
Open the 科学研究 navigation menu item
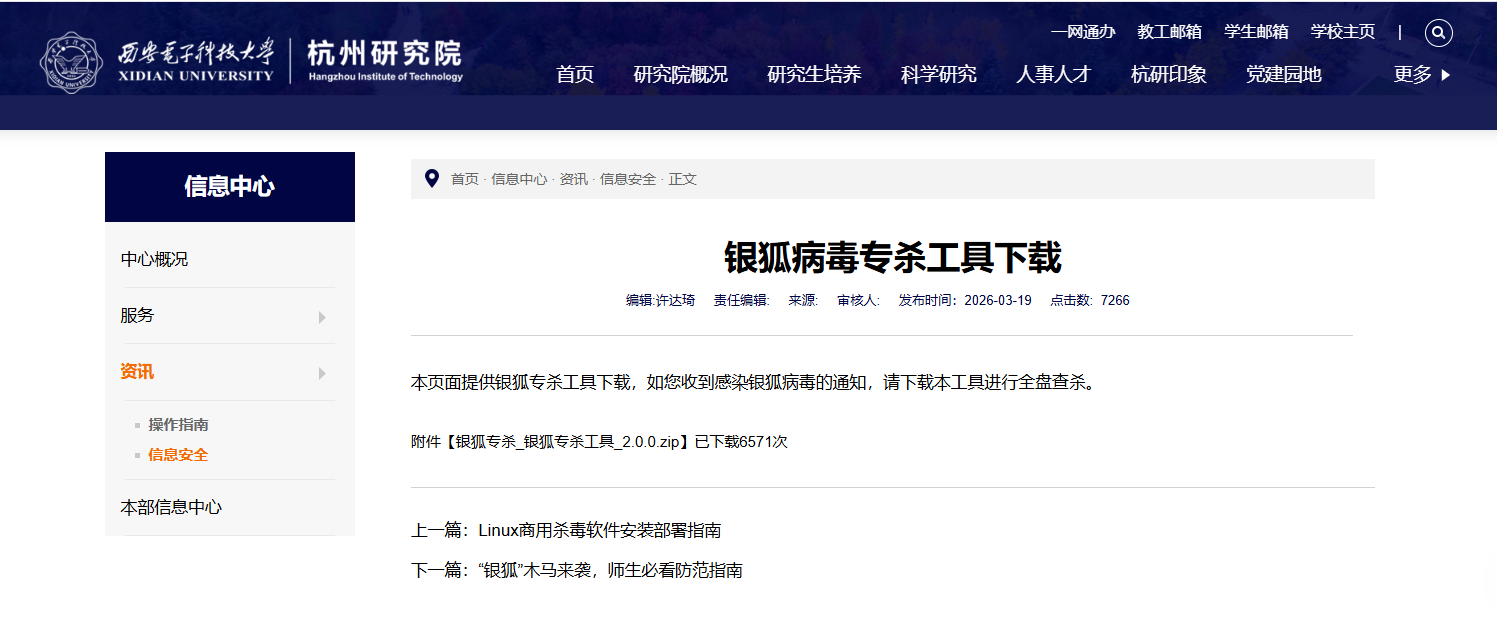pyautogui.click(x=938, y=74)
